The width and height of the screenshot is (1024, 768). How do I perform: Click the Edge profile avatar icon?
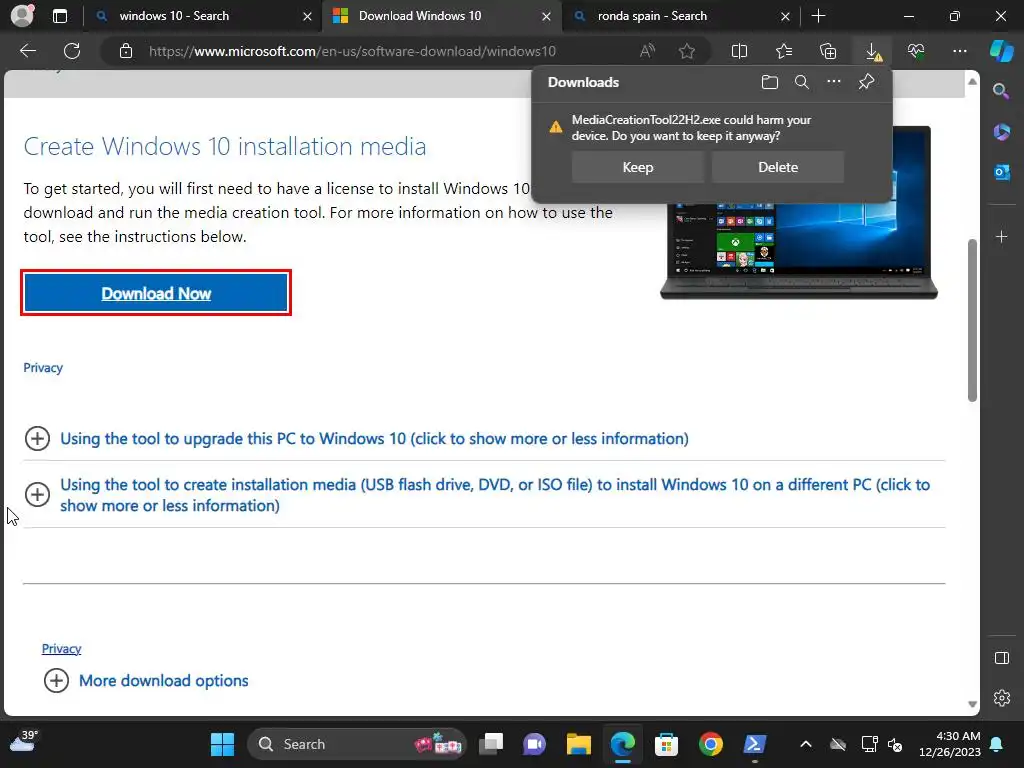coord(22,16)
